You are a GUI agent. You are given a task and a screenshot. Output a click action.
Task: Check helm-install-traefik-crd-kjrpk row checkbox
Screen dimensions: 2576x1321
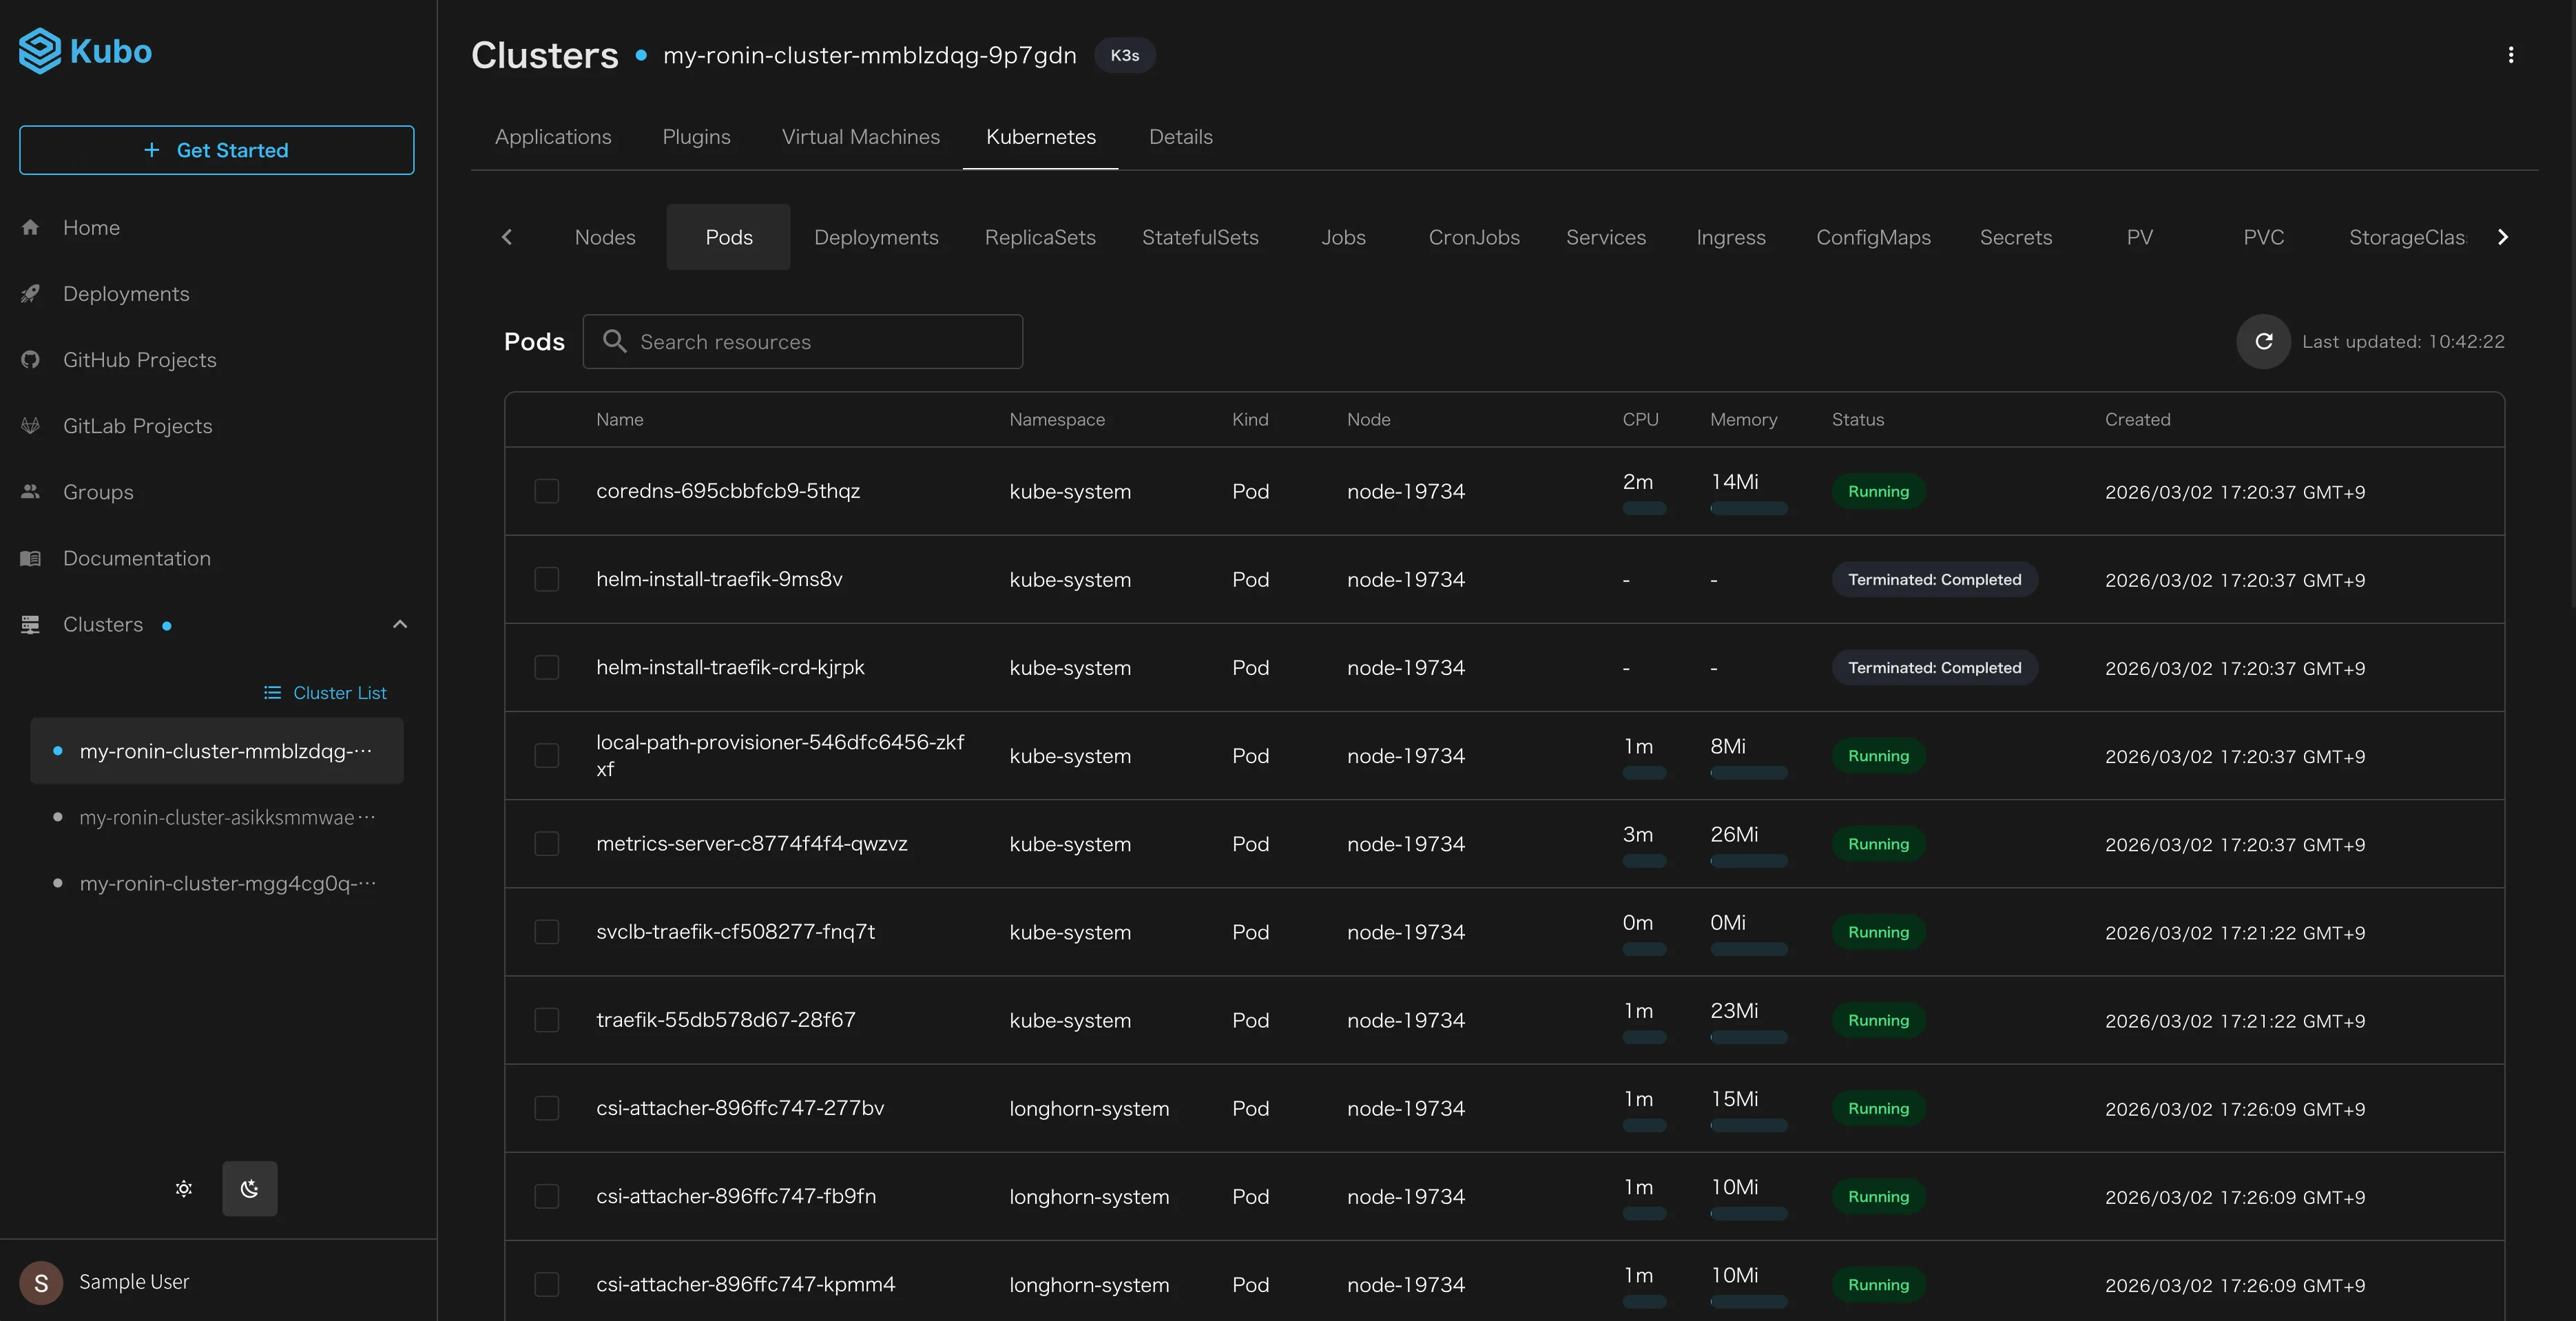point(547,667)
